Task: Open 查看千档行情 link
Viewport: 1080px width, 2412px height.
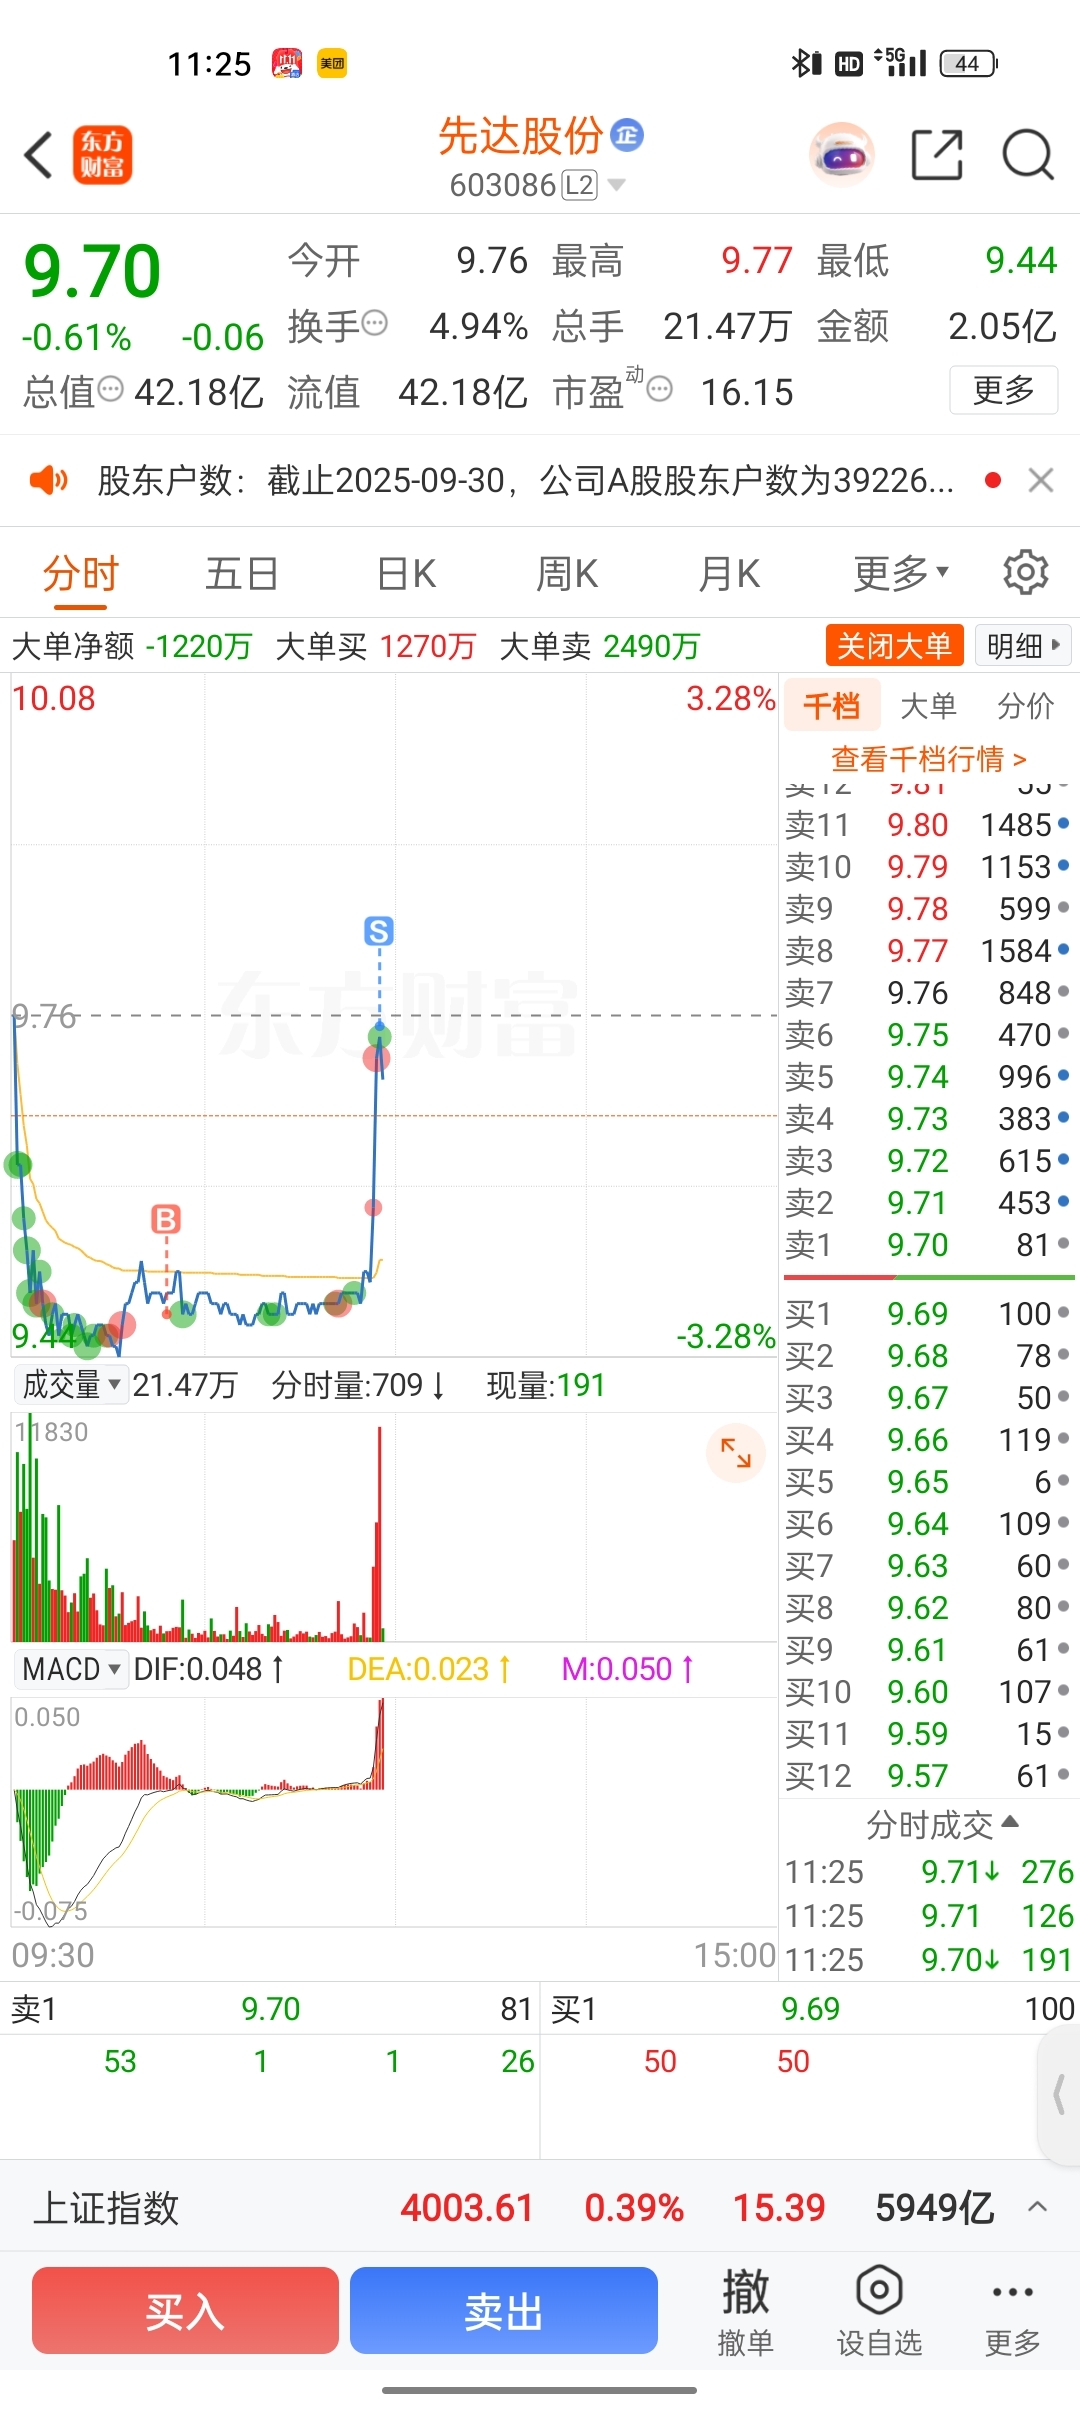Action: tap(929, 759)
